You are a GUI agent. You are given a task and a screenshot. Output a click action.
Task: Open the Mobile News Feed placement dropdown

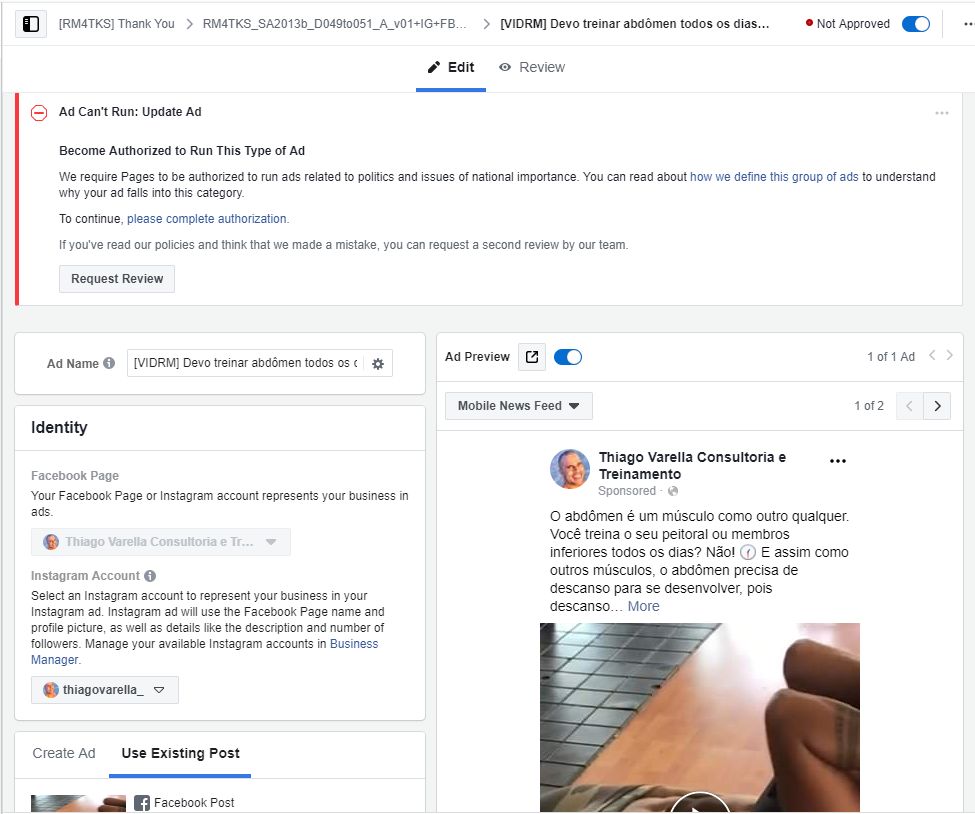point(519,406)
